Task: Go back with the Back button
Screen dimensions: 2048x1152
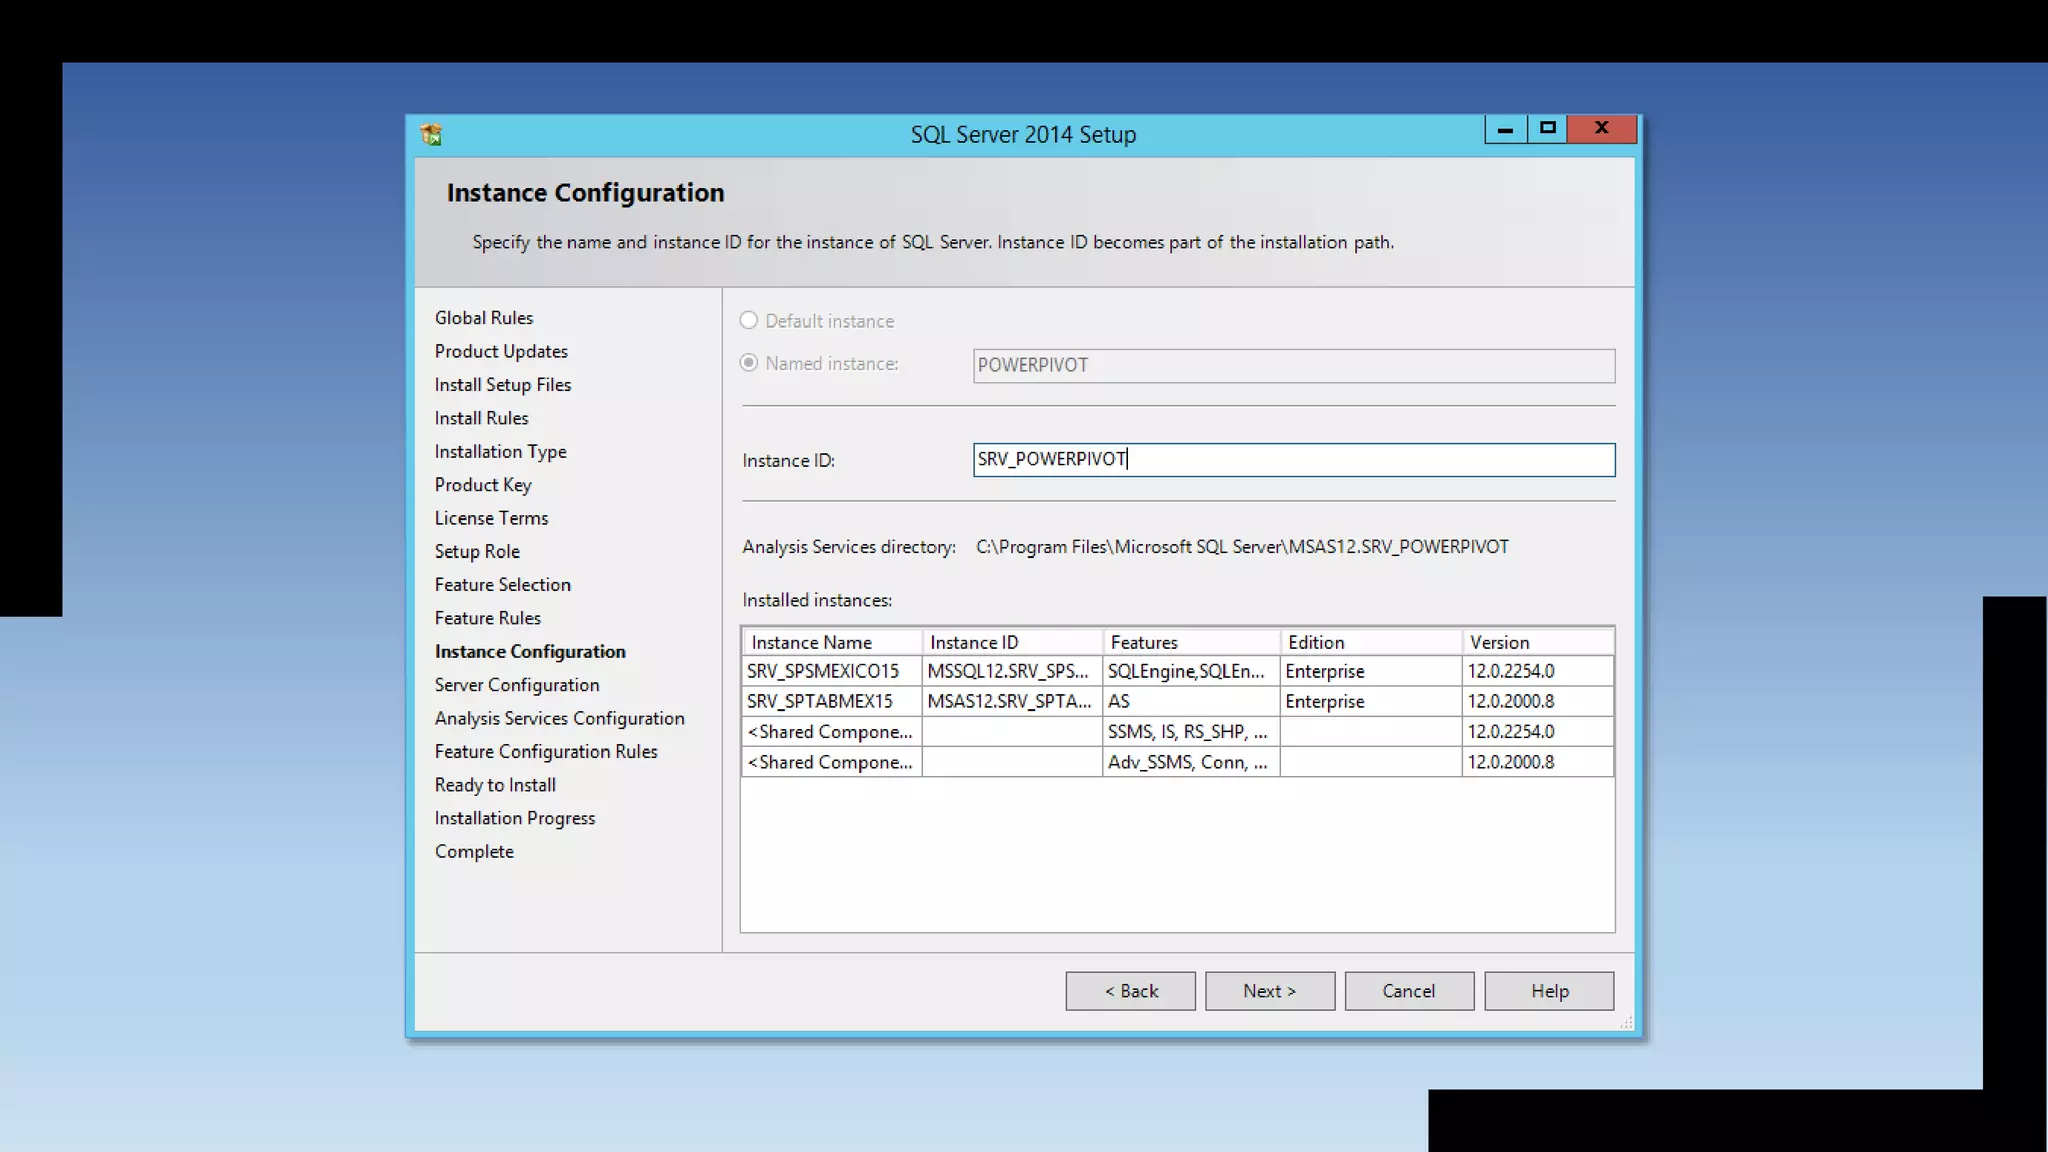Action: pos(1130,991)
